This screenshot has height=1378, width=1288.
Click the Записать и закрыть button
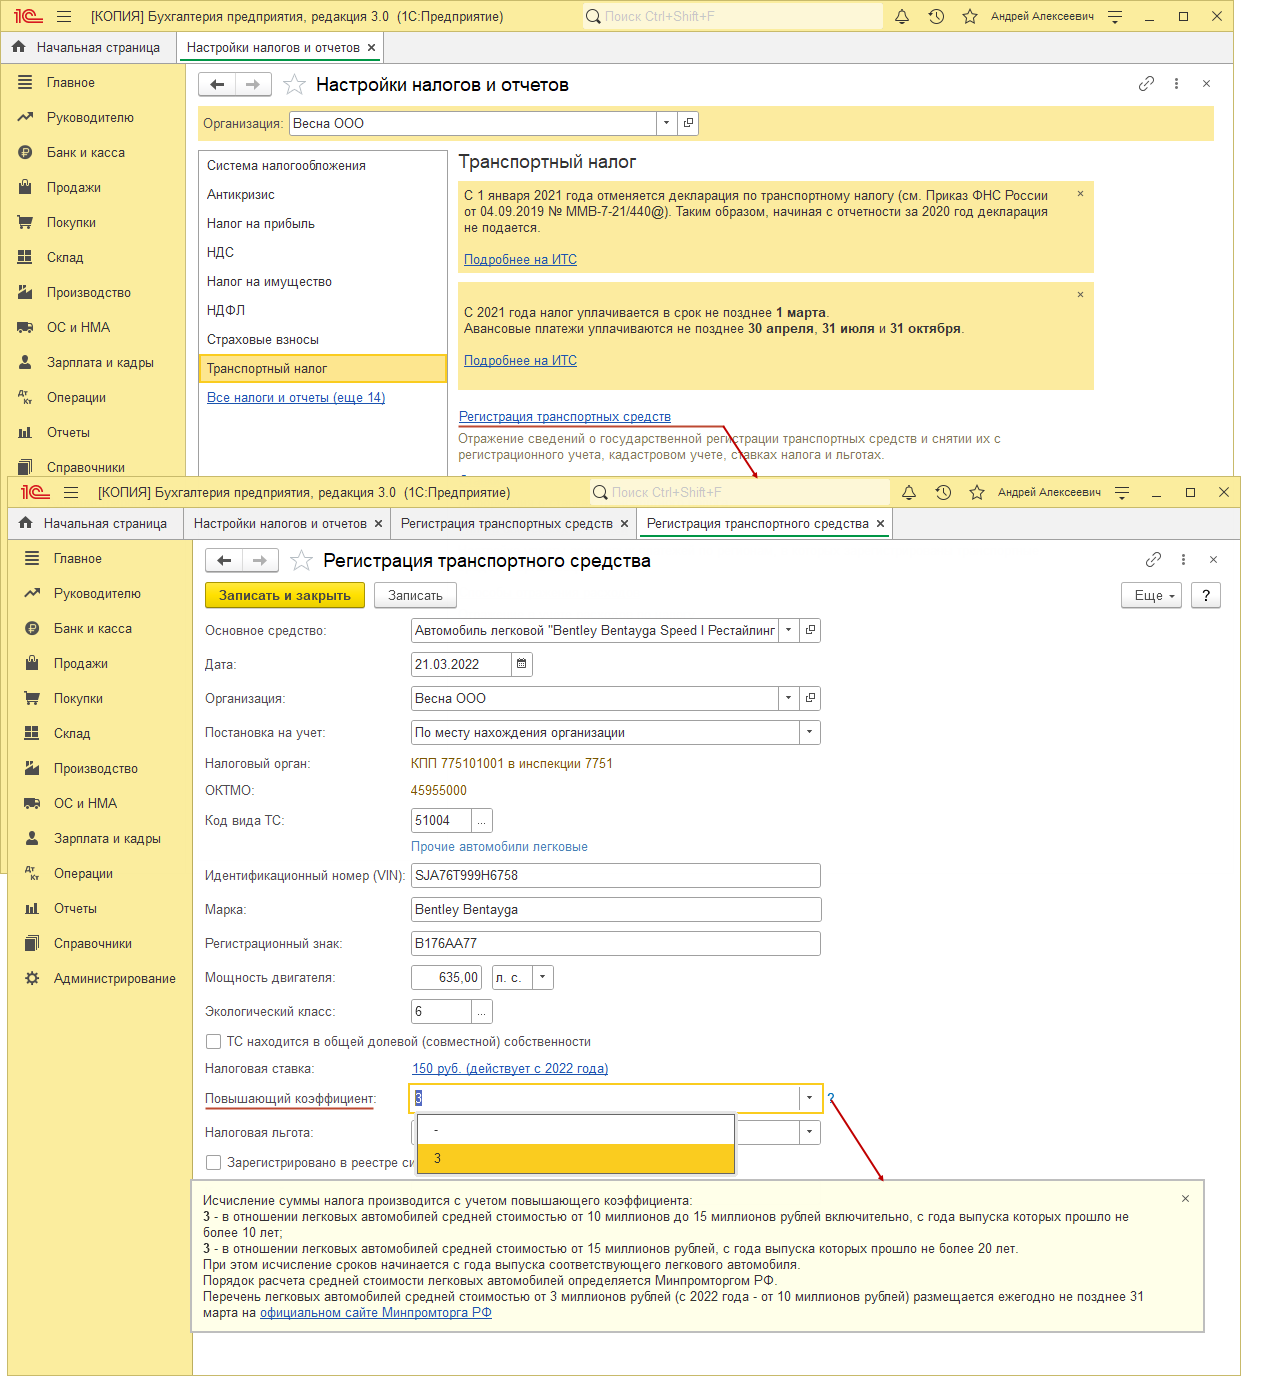[x=285, y=595]
